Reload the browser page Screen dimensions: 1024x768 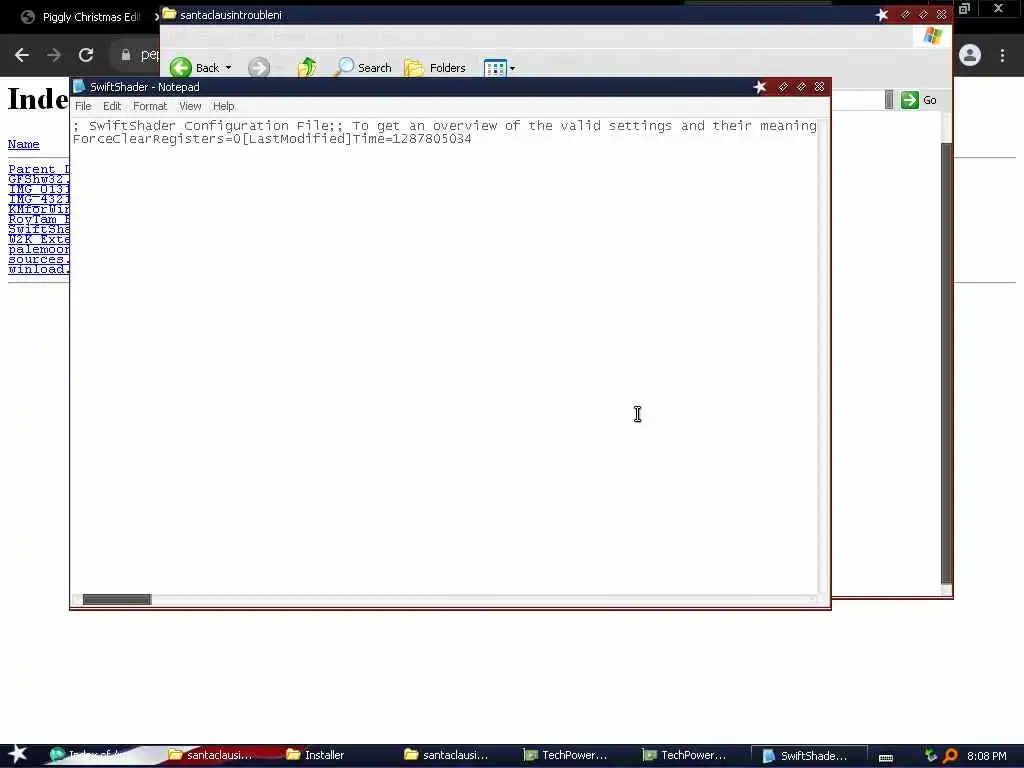(x=86, y=55)
